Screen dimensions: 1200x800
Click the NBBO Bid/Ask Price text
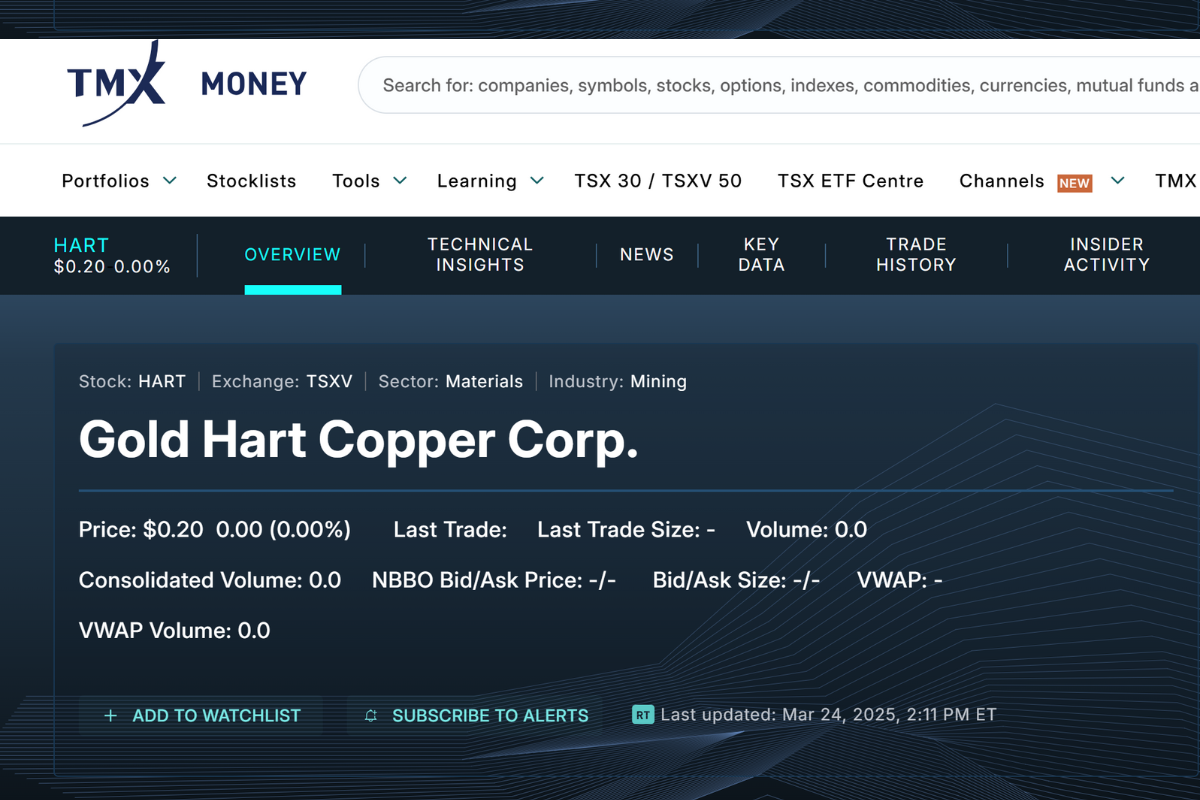(x=494, y=580)
